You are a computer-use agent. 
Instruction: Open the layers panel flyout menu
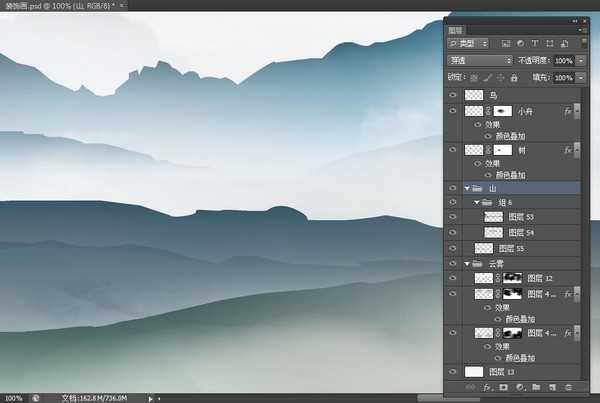point(582,30)
